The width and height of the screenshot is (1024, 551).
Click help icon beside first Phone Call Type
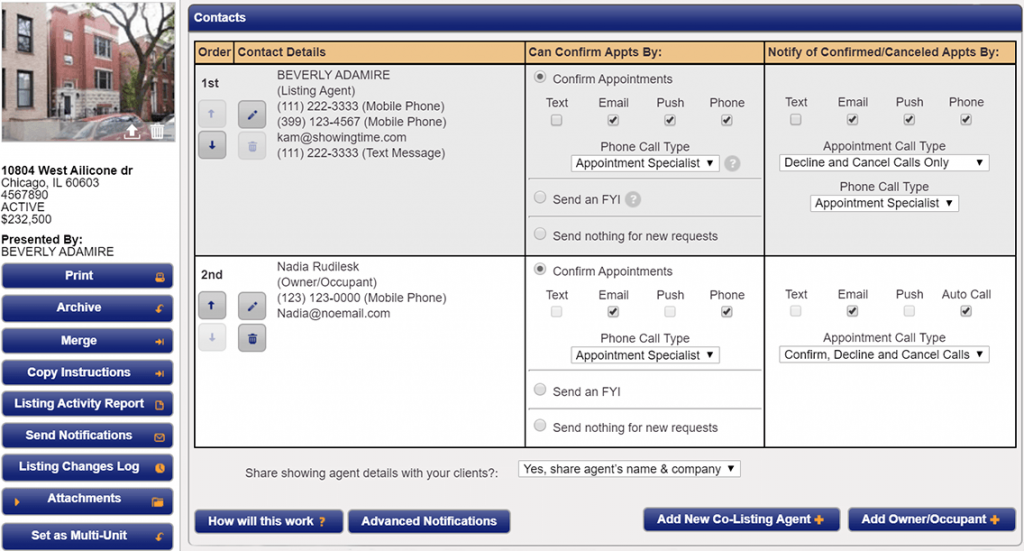click(732, 163)
